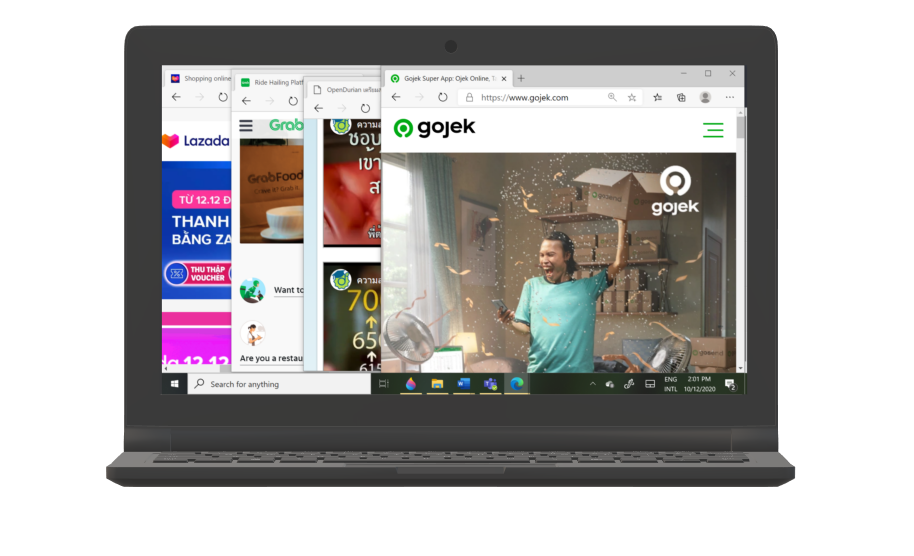Show hidden icons in the system tray

(x=592, y=384)
